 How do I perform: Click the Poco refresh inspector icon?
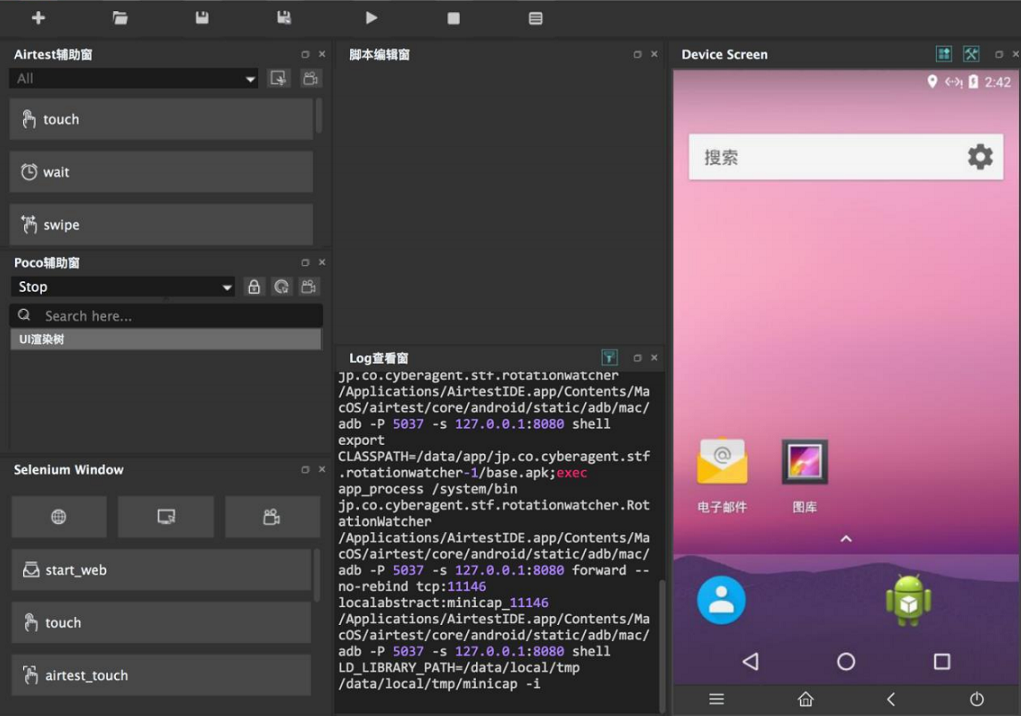pyautogui.click(x=282, y=287)
